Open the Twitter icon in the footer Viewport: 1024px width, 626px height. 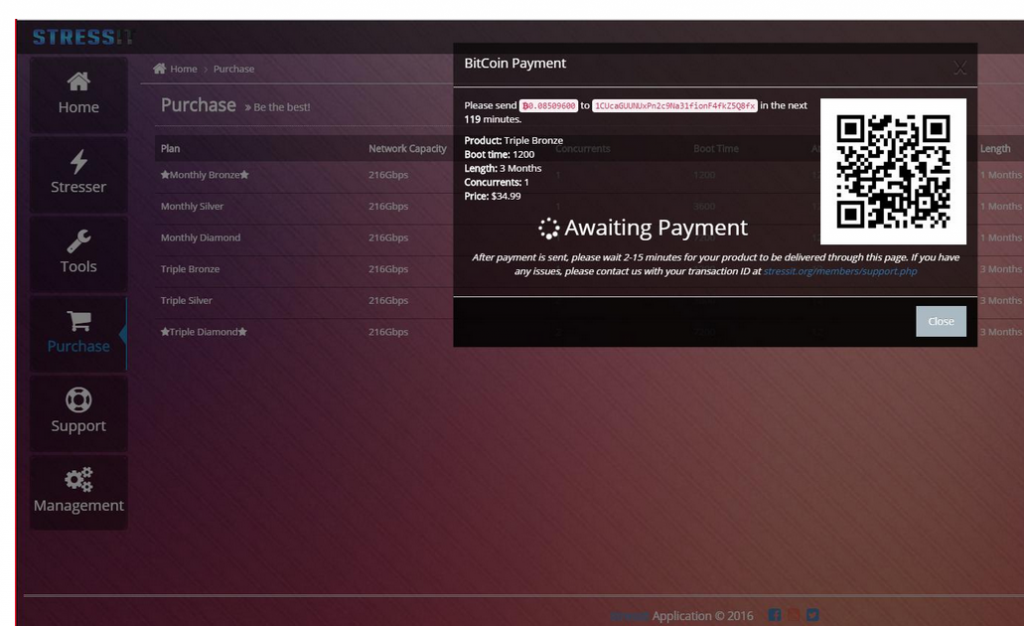[x=812, y=615]
